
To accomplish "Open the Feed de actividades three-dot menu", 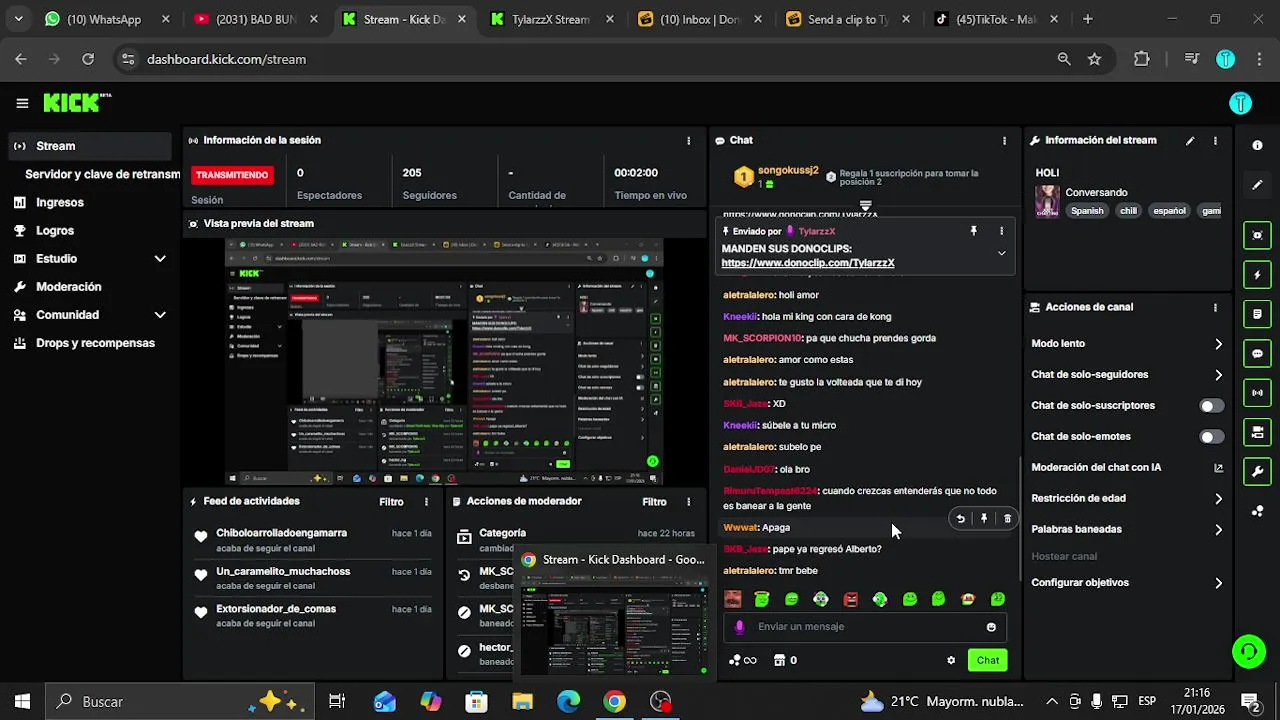I will click(426, 502).
